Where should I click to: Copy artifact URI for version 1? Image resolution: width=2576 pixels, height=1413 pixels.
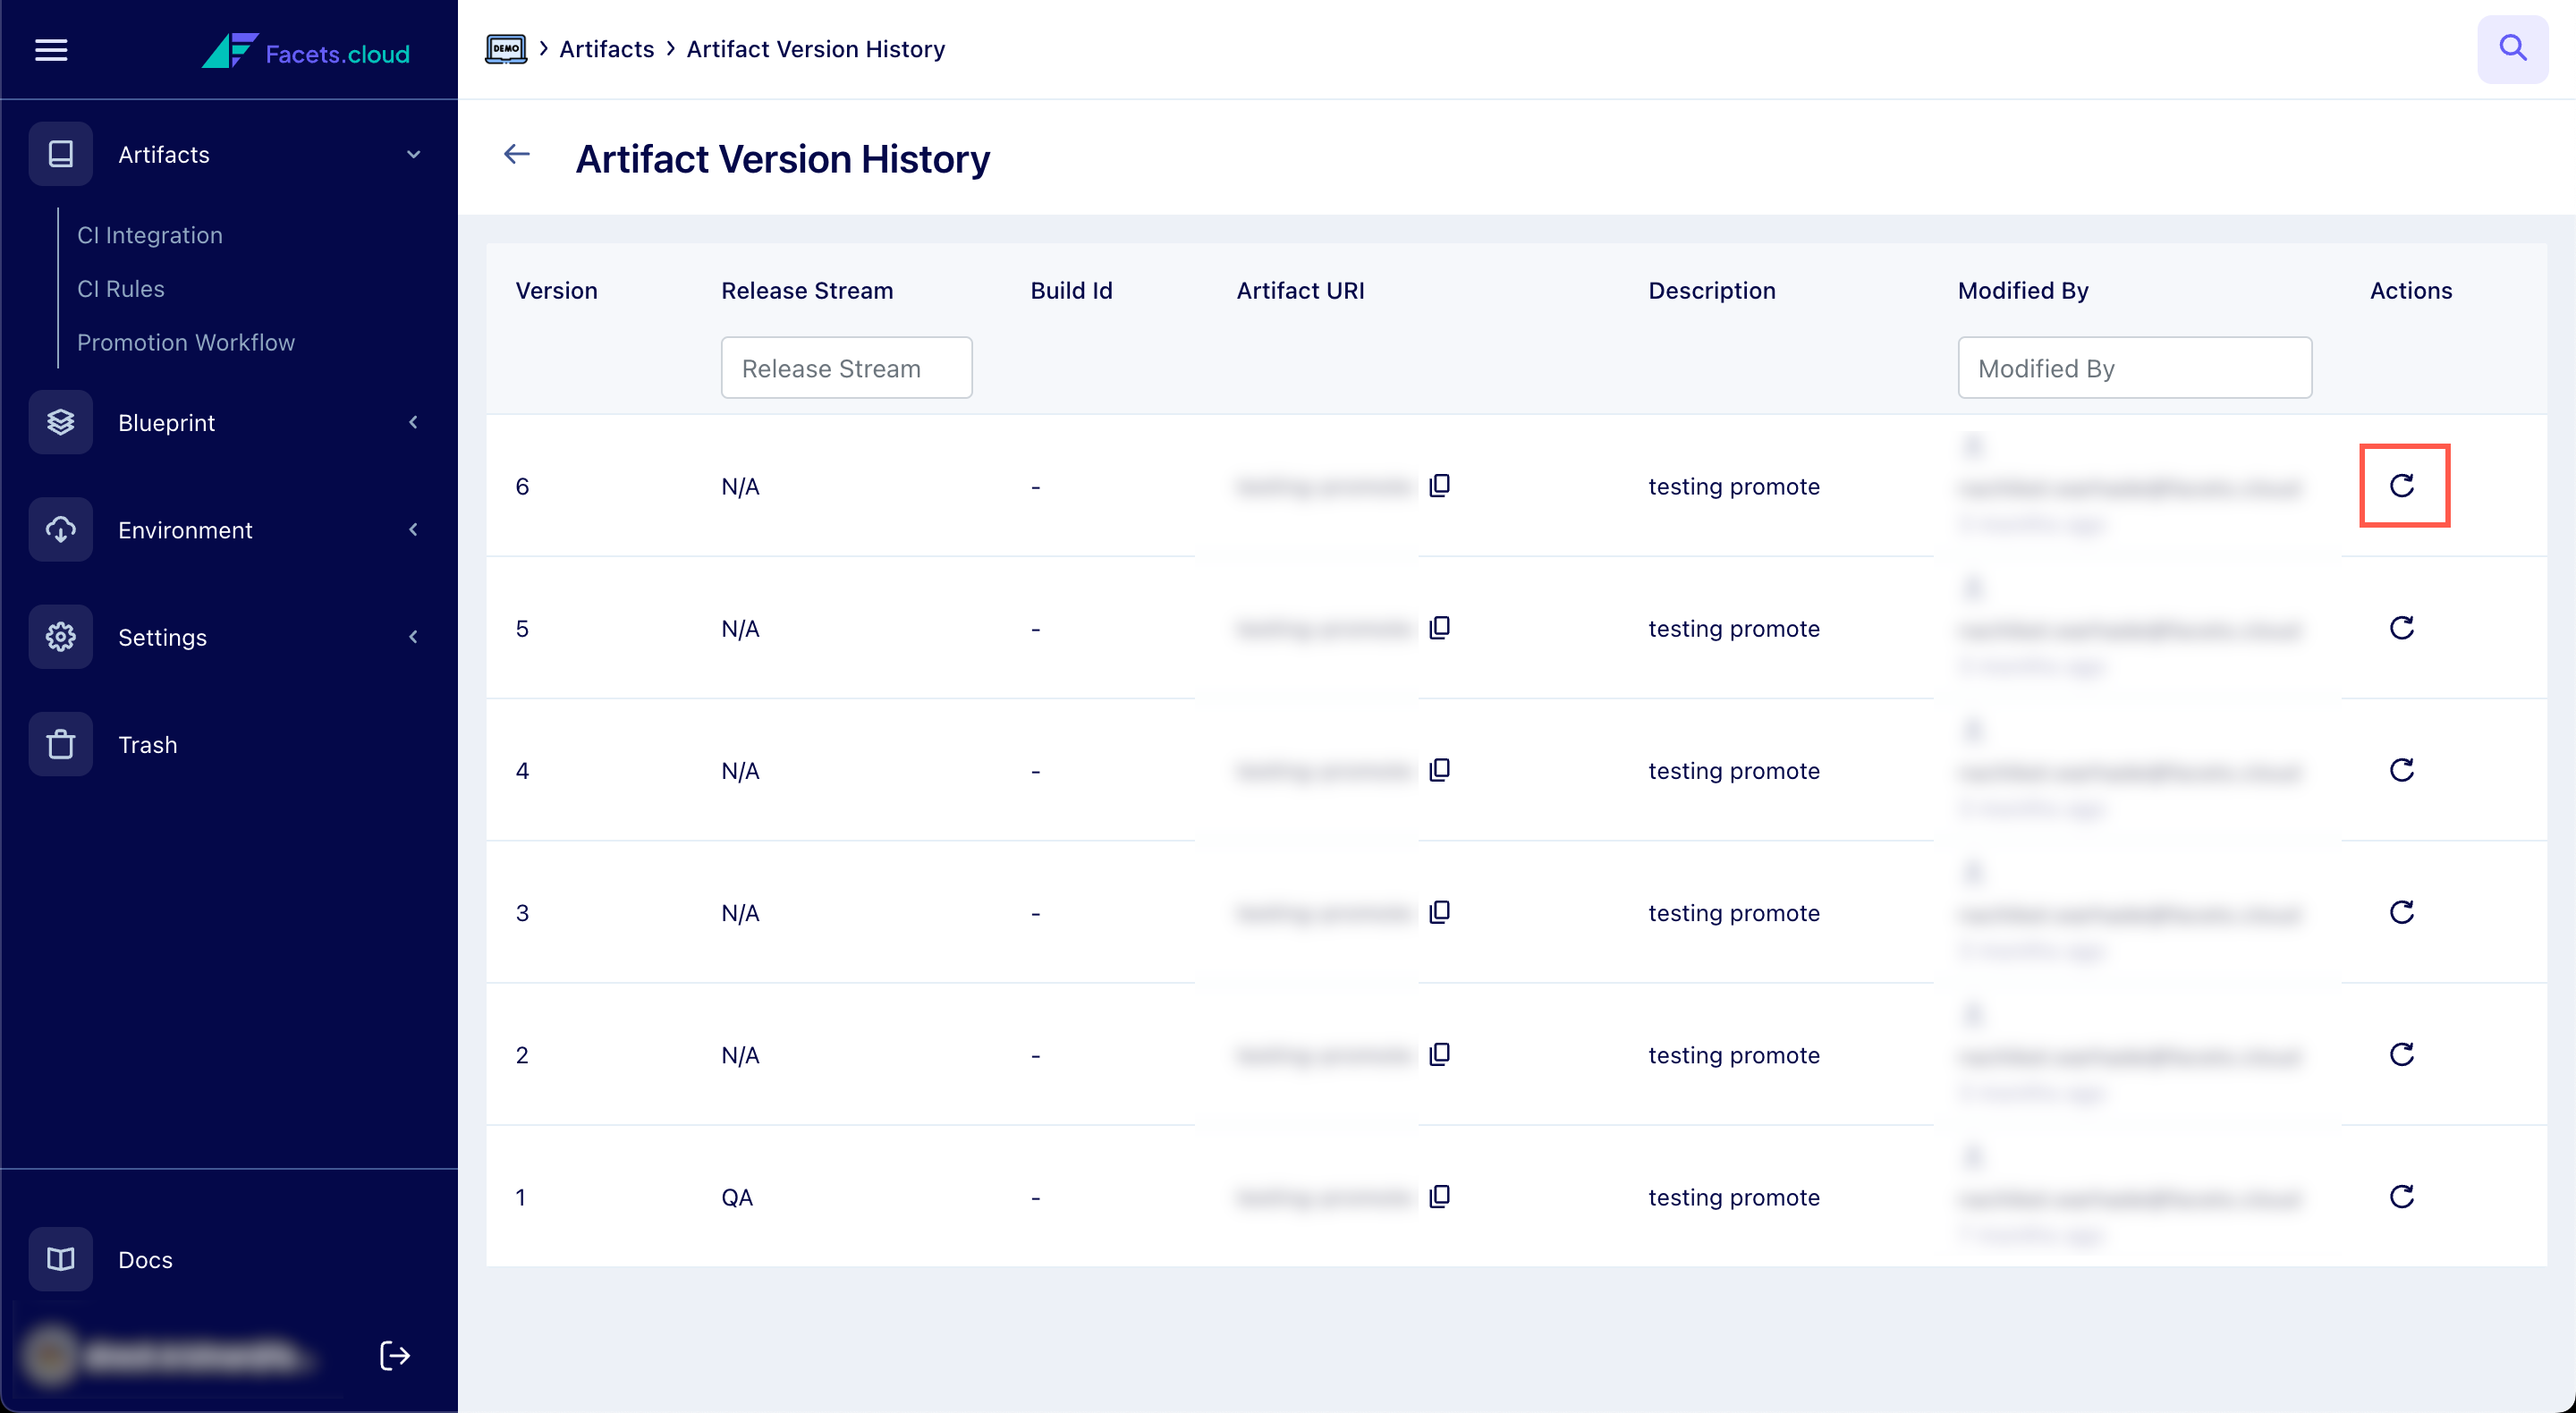pos(1440,1196)
